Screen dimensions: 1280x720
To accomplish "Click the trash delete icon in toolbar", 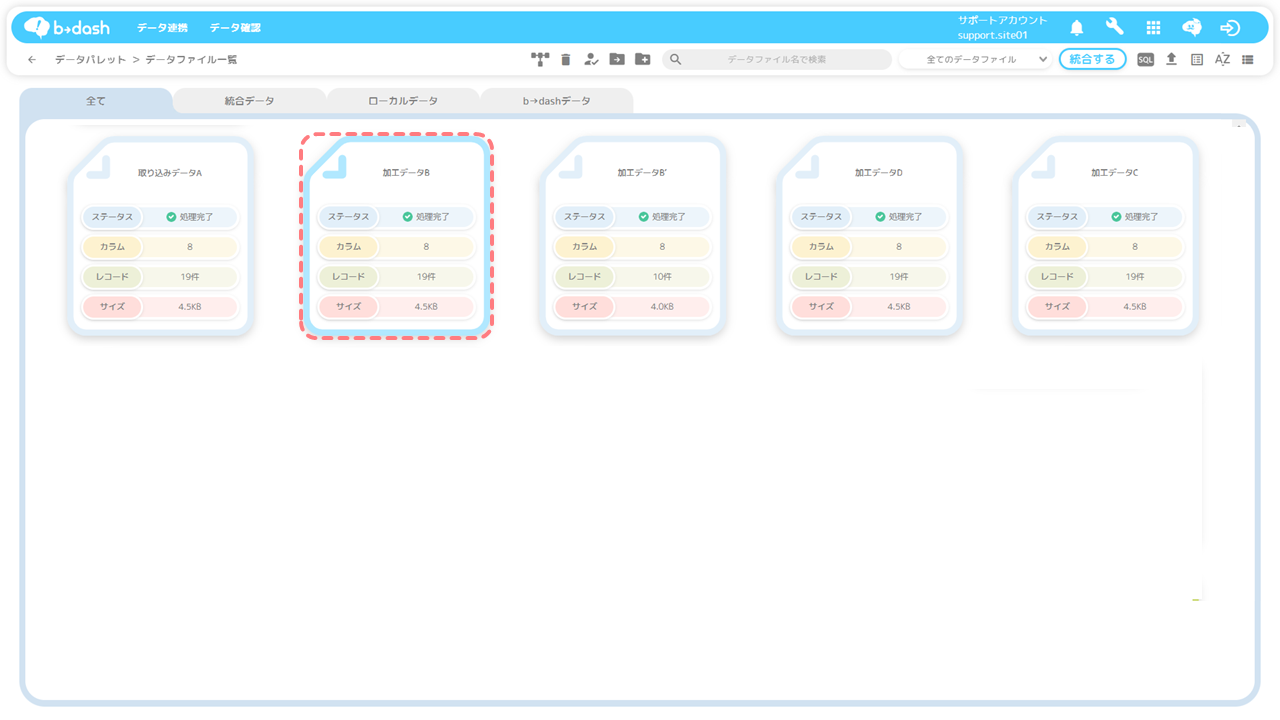I will click(x=566, y=60).
